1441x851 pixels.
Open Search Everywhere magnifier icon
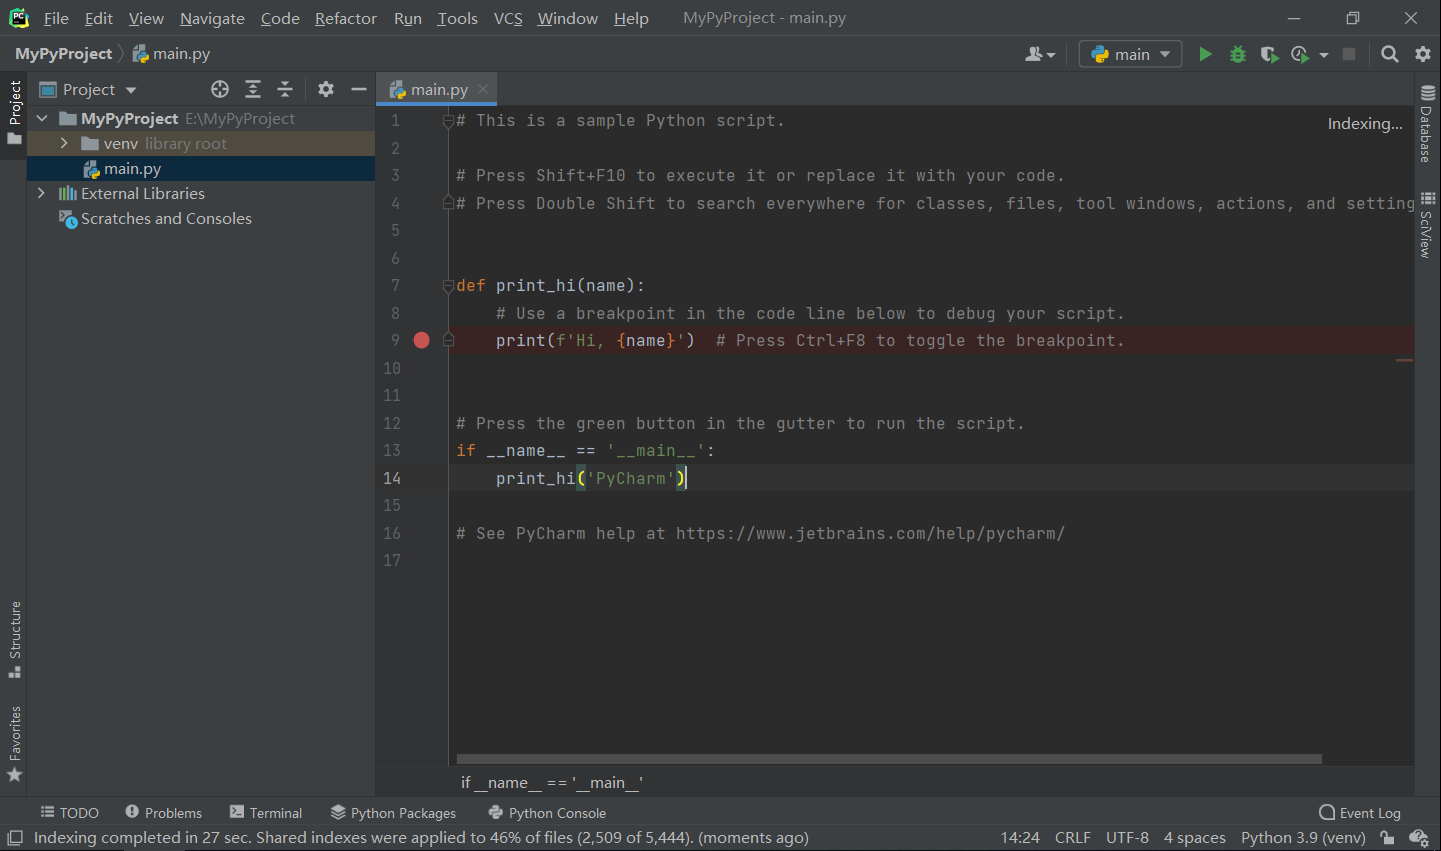[x=1390, y=54]
